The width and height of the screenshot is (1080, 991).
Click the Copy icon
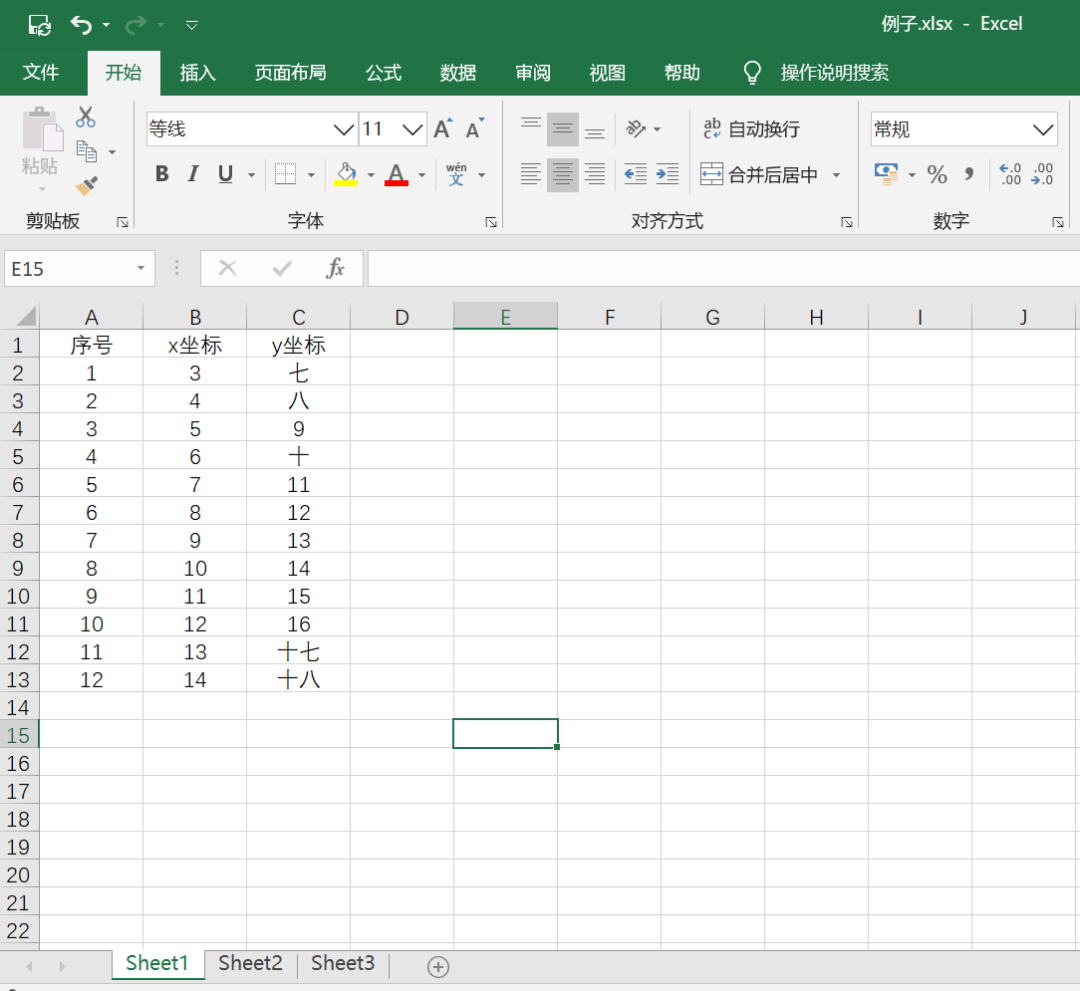tap(87, 151)
